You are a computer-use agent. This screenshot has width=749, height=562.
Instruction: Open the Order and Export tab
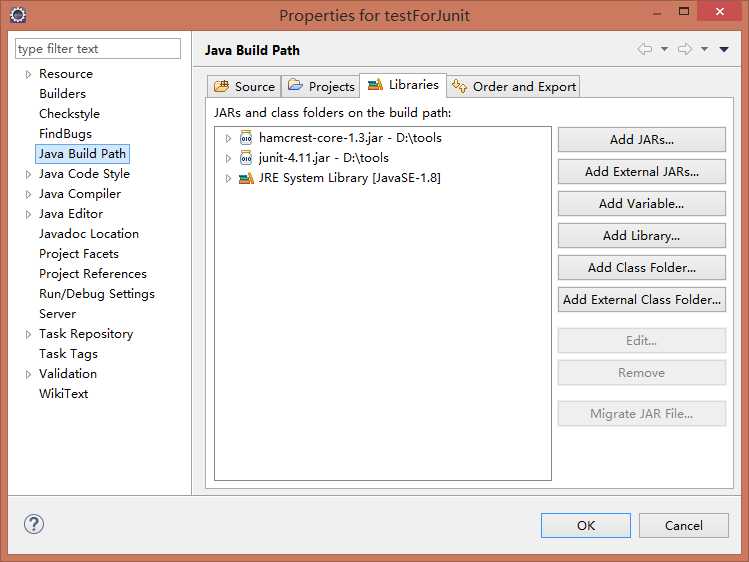(514, 86)
